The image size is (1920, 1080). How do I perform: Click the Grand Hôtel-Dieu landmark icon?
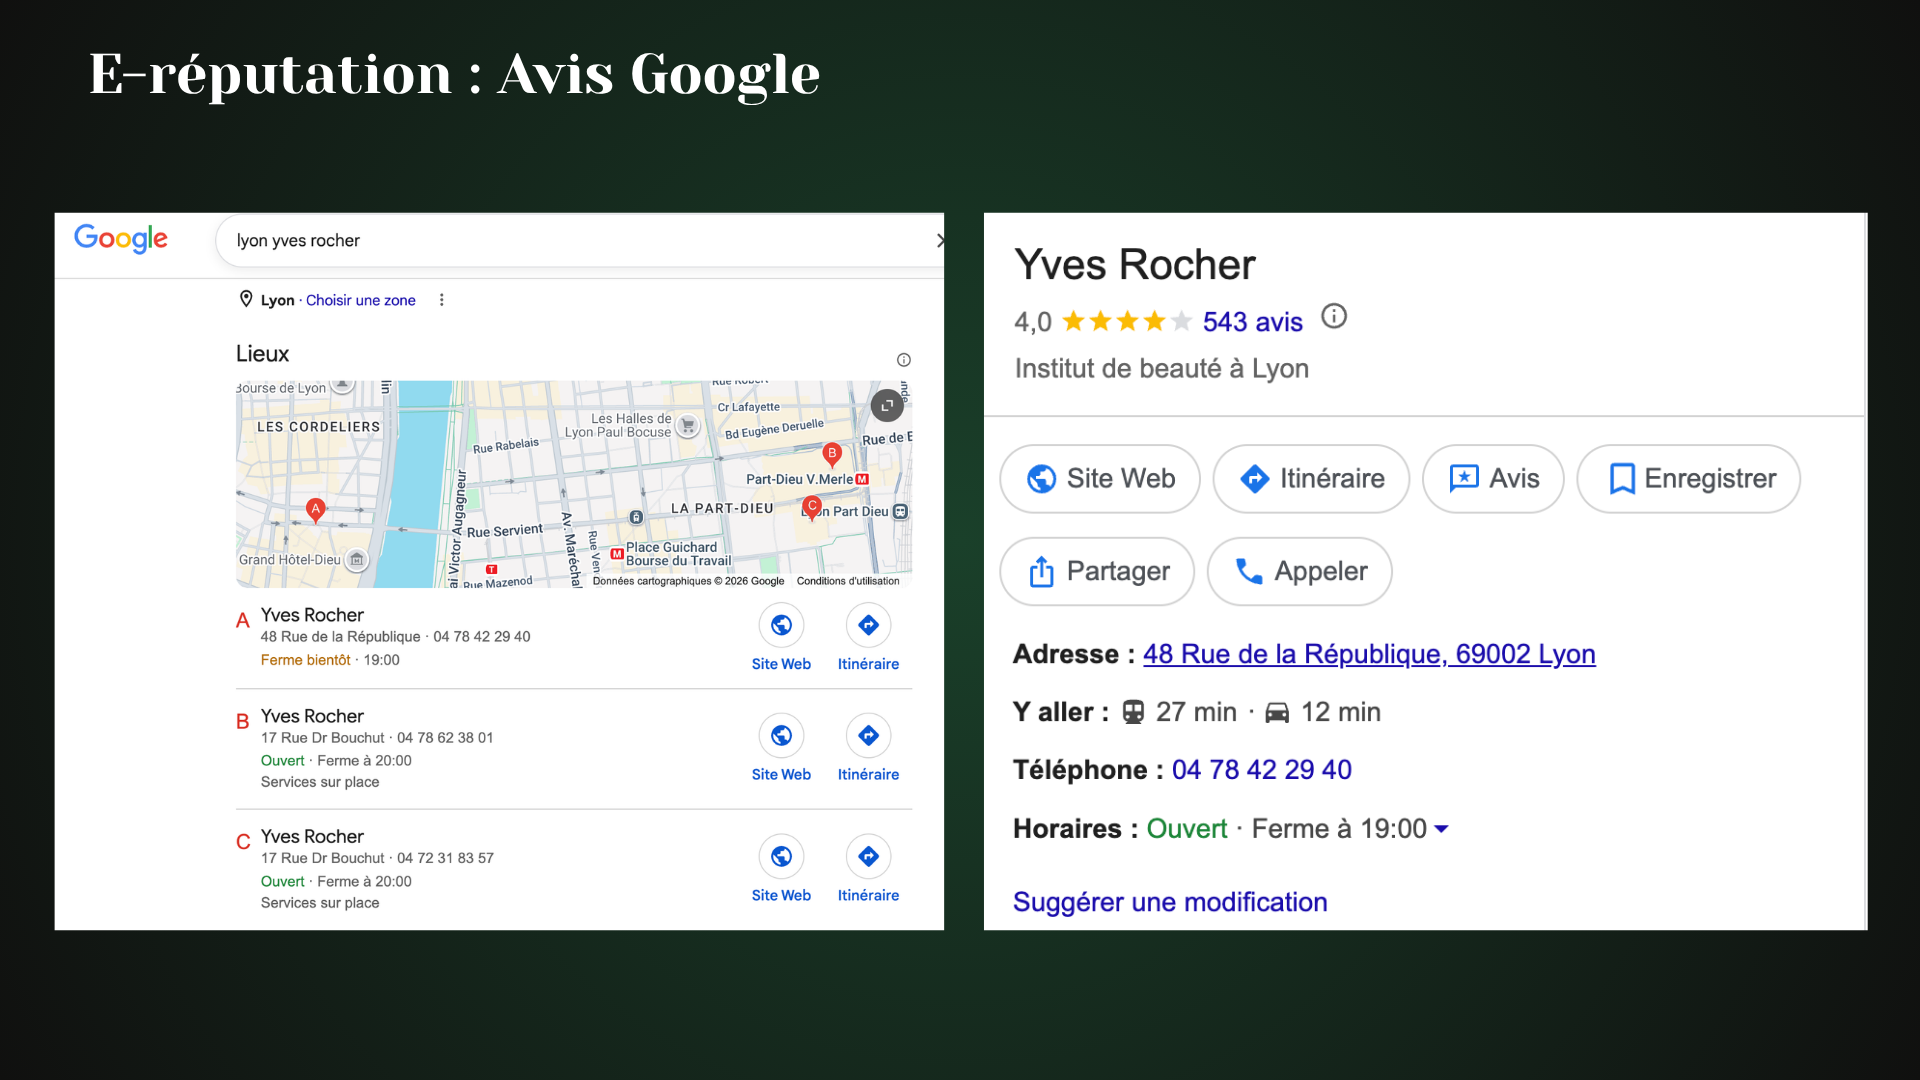357,560
